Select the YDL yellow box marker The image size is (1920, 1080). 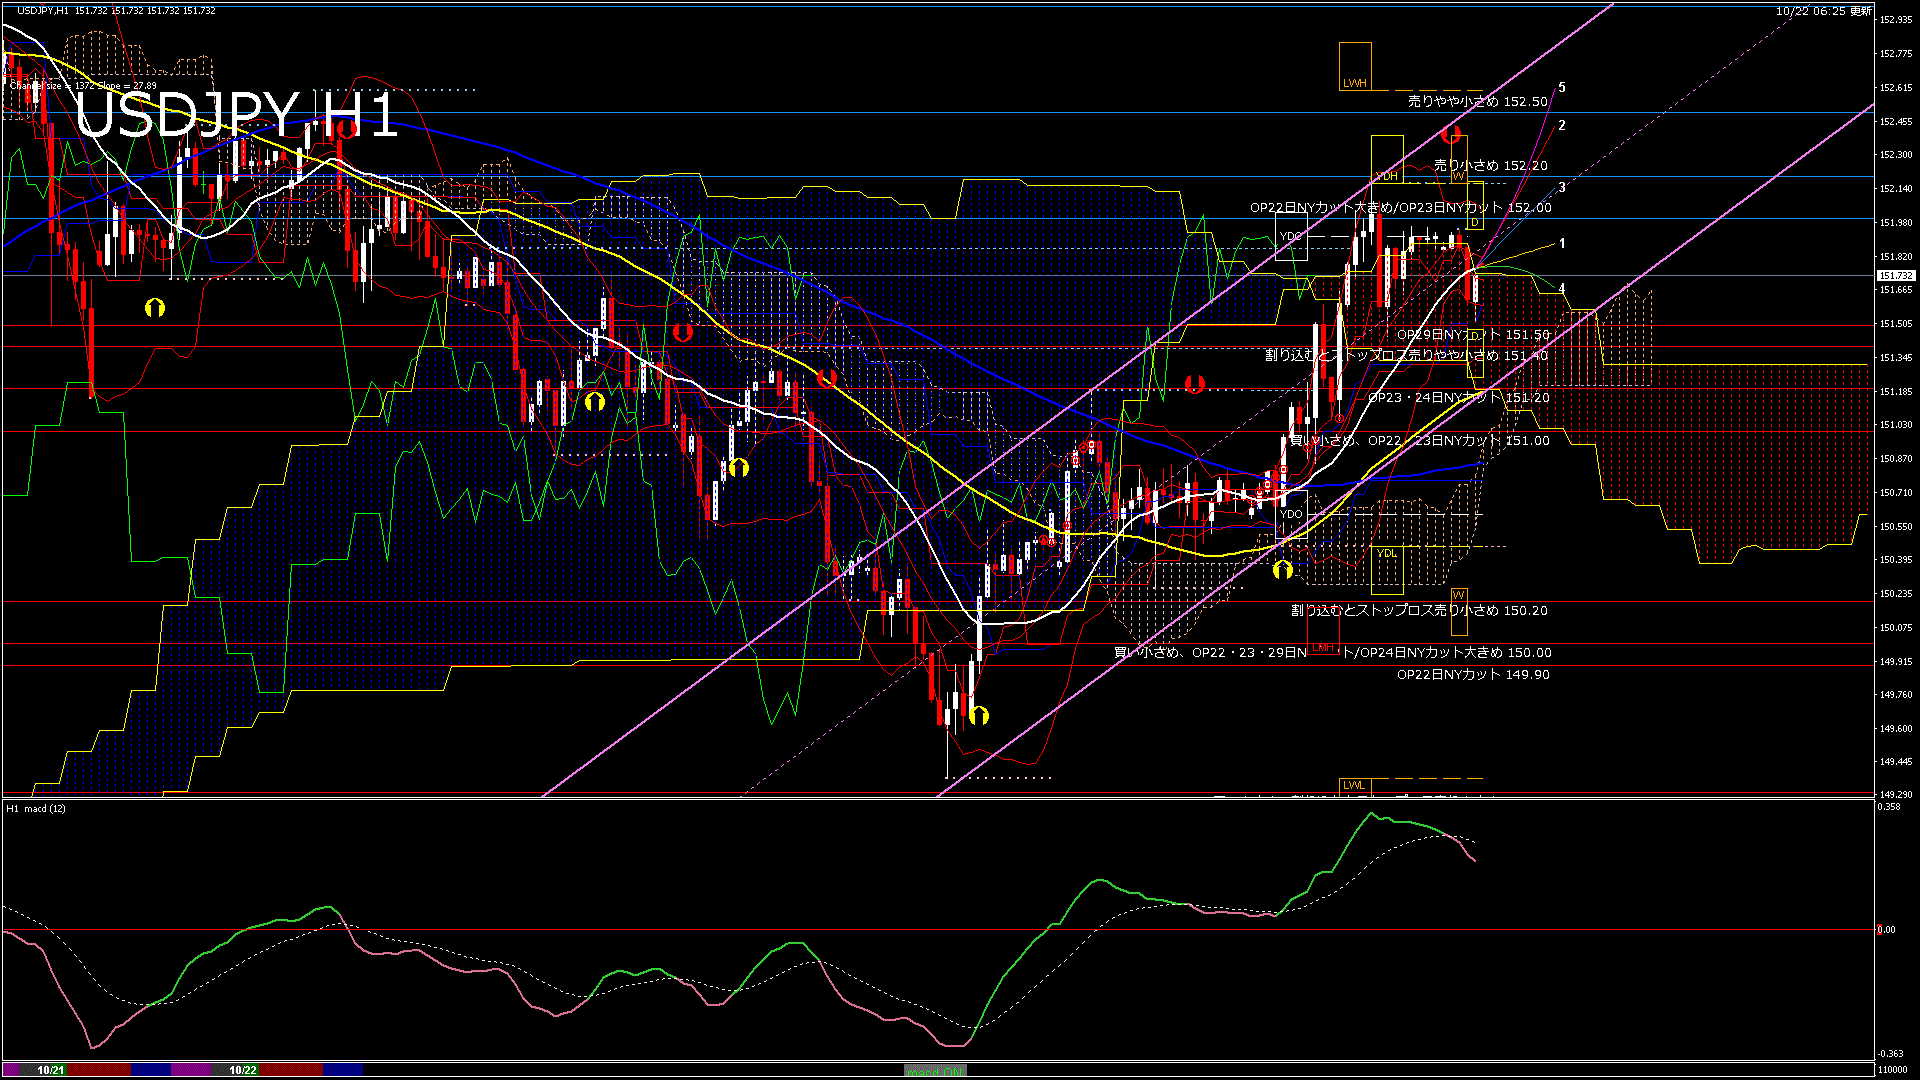coord(1386,553)
